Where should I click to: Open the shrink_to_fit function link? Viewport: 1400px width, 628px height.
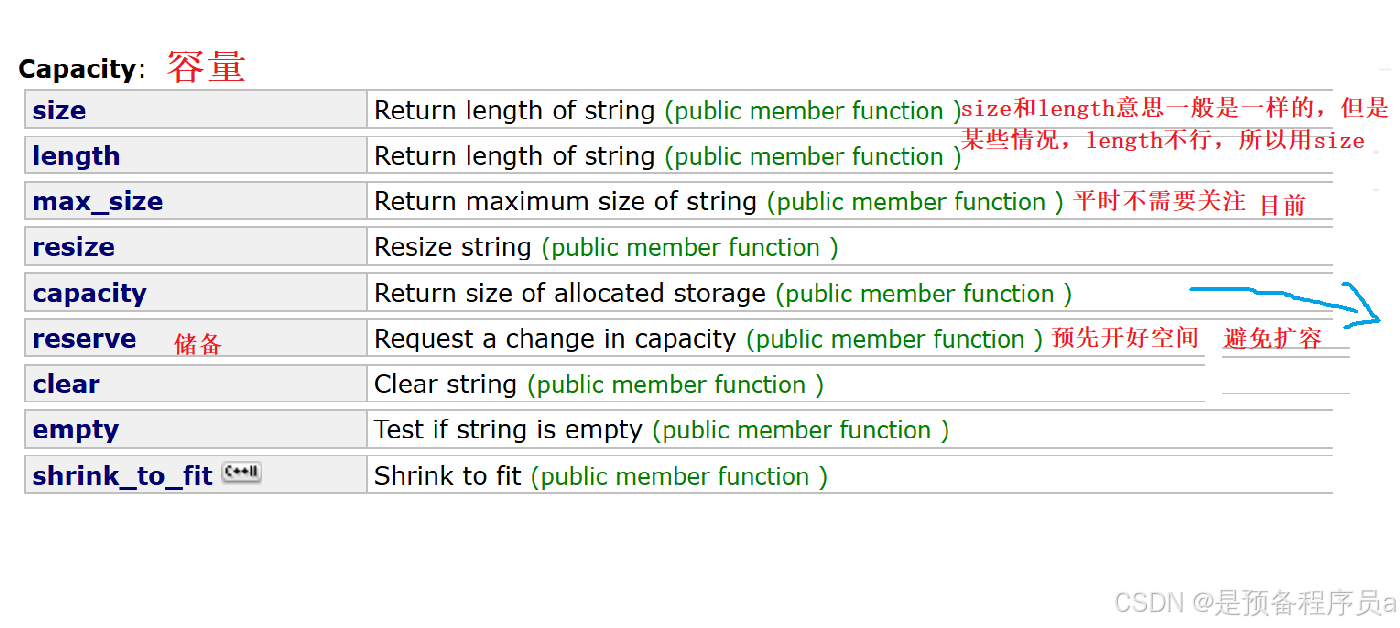(x=122, y=476)
